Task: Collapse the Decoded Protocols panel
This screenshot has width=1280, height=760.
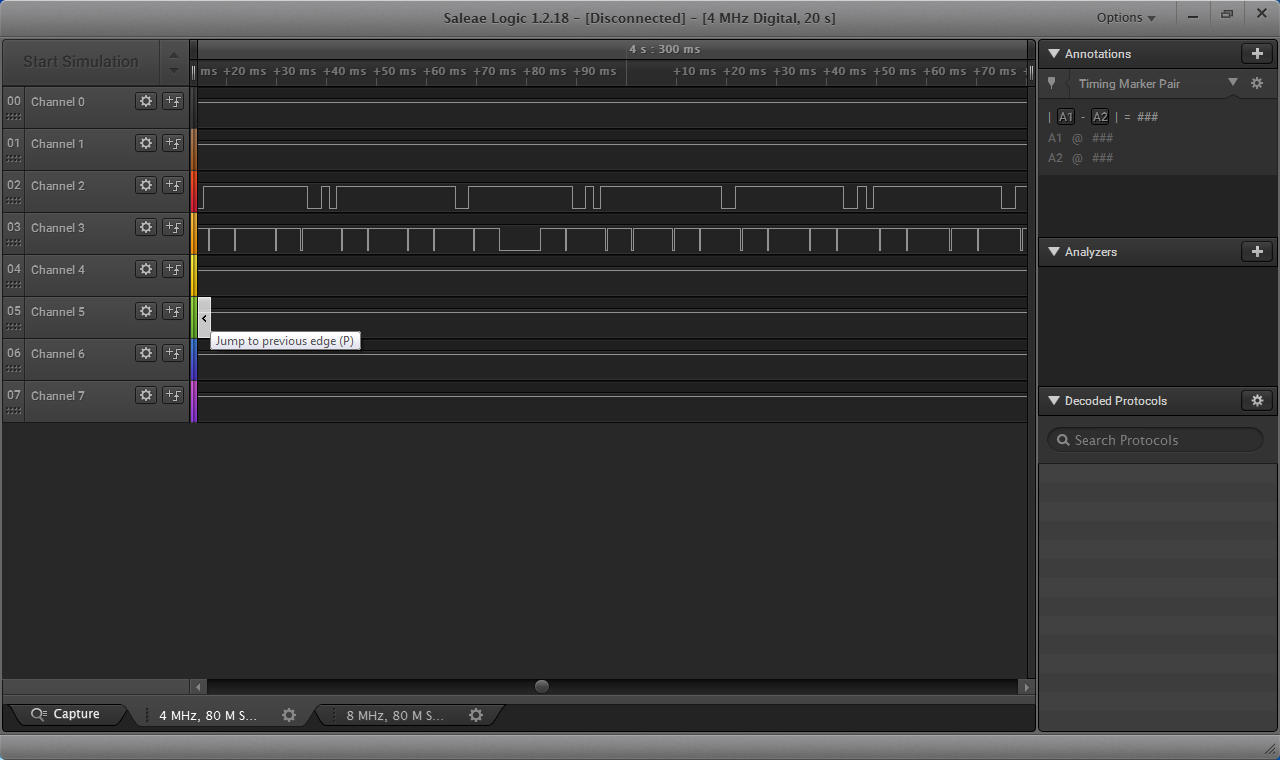Action: pyautogui.click(x=1054, y=401)
